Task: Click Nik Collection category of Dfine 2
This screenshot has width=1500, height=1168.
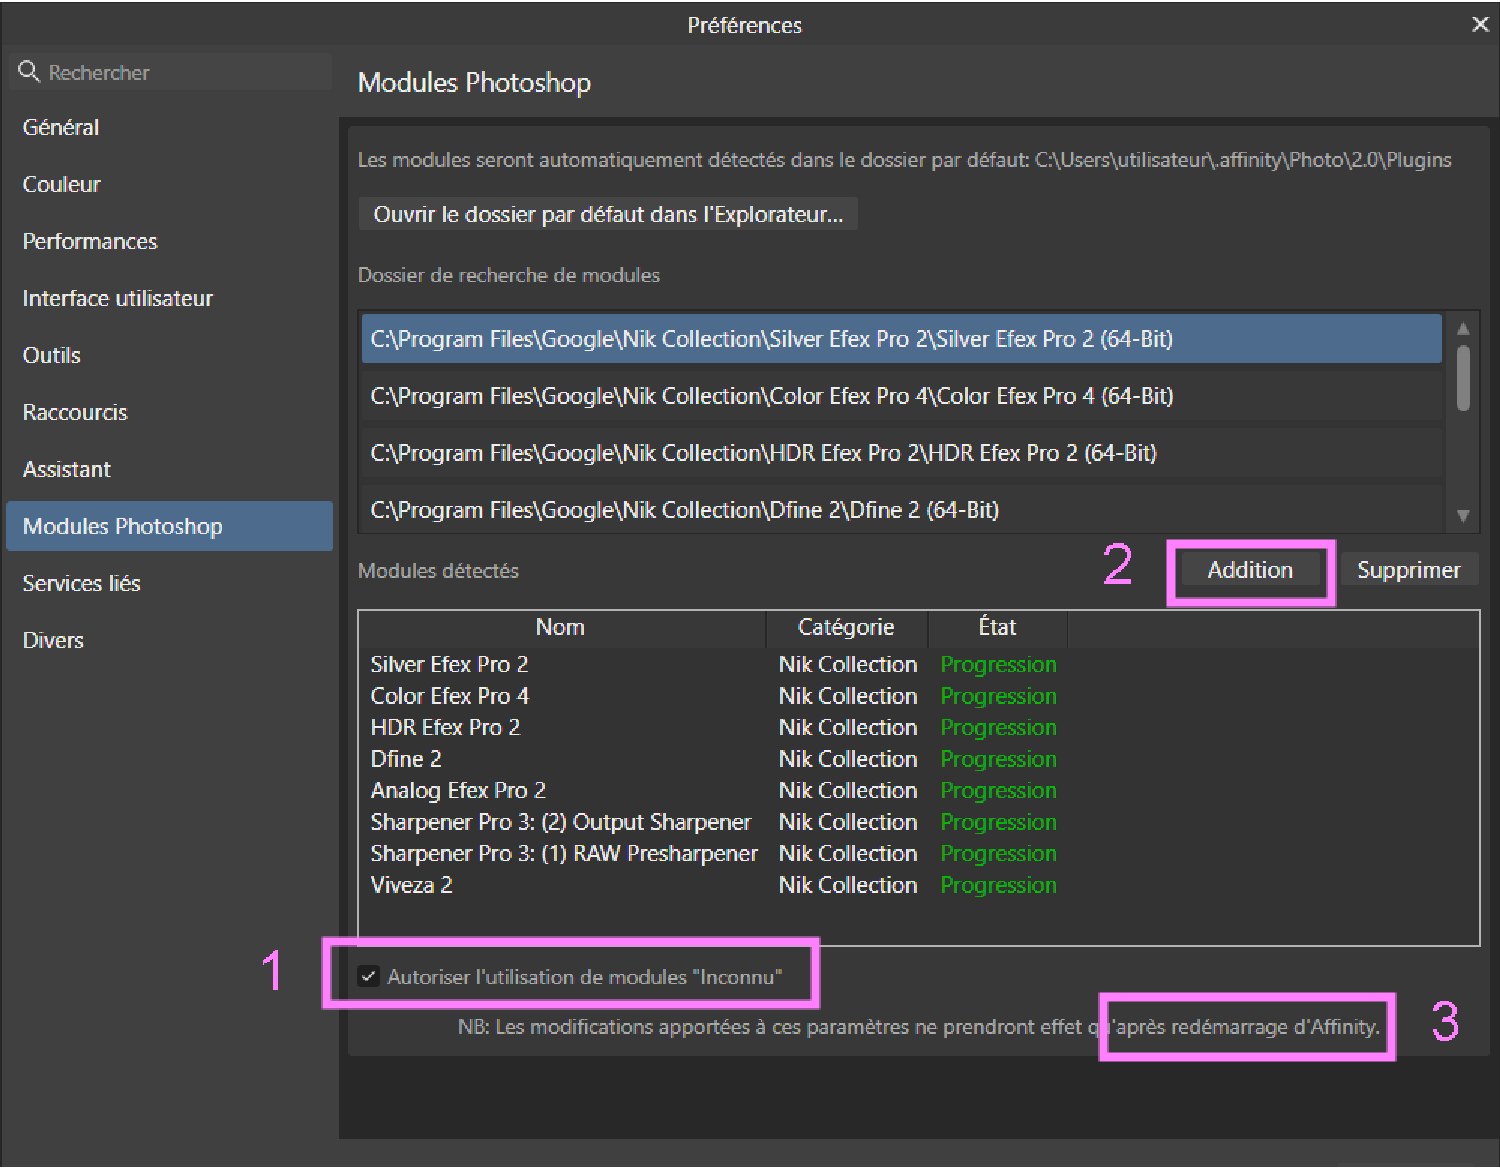Action: pyautogui.click(x=848, y=759)
